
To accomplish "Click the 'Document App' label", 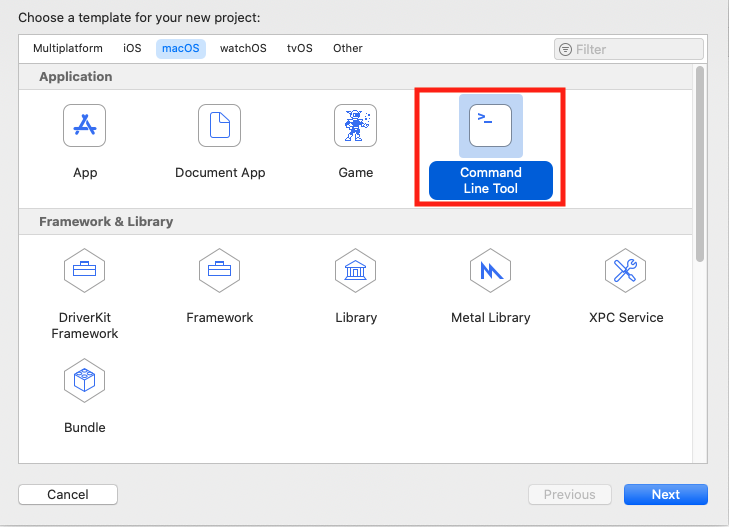I will click(x=220, y=172).
